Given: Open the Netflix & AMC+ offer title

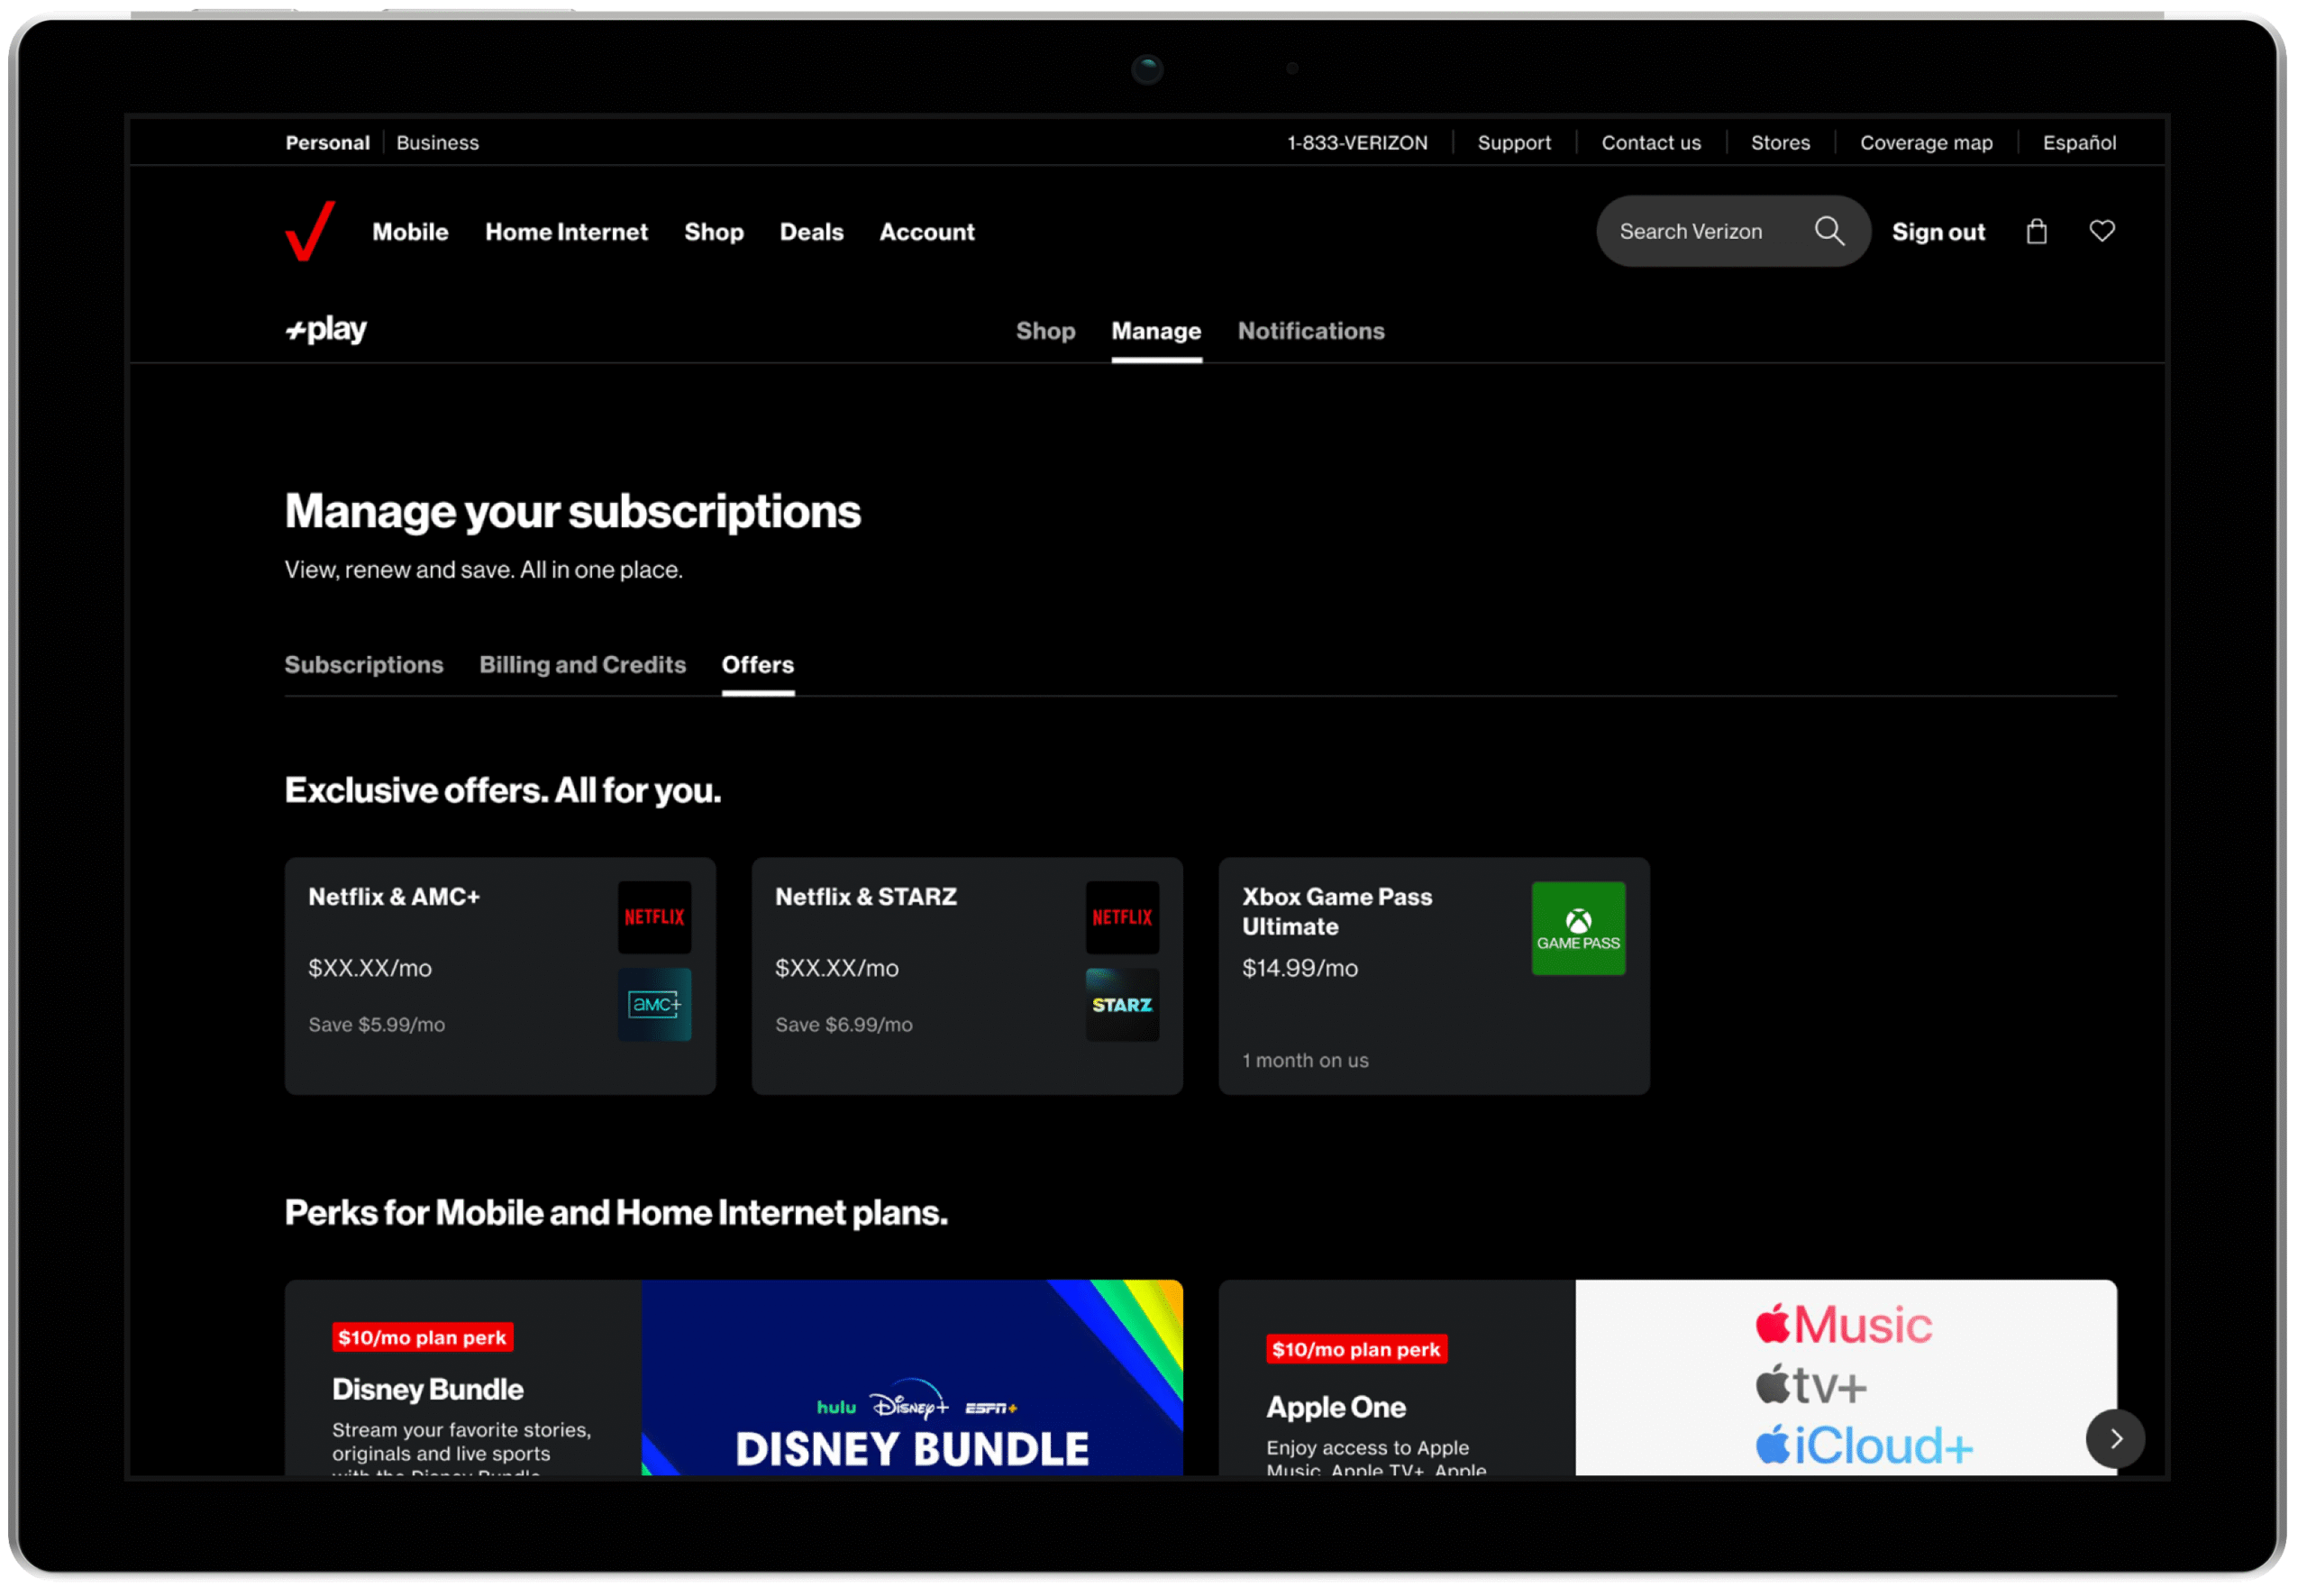Looking at the screenshot, I should [x=395, y=898].
